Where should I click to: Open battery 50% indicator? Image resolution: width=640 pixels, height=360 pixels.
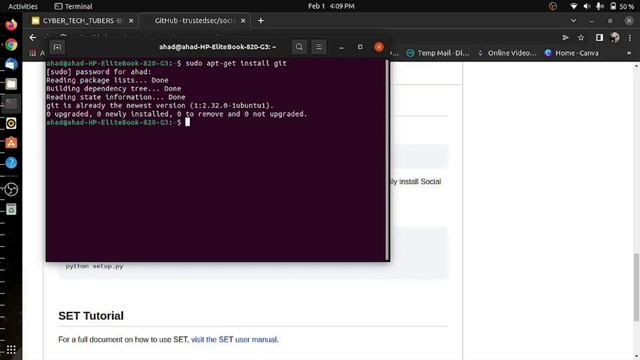click(x=622, y=6)
